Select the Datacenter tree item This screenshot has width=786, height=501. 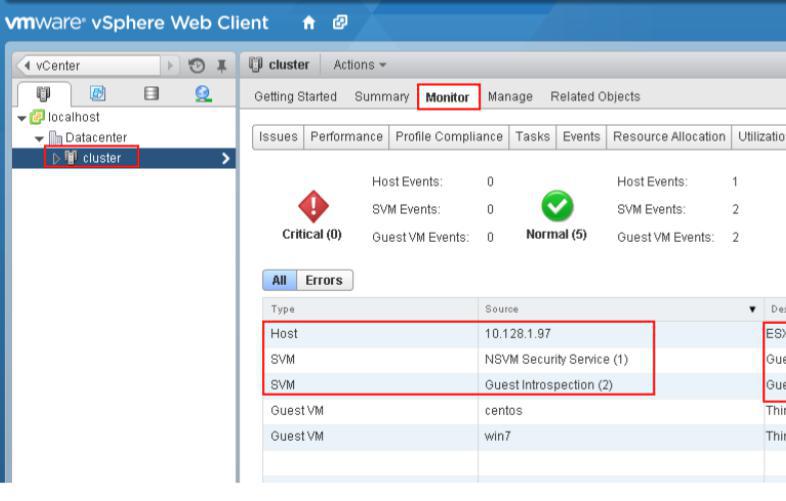(x=96, y=137)
